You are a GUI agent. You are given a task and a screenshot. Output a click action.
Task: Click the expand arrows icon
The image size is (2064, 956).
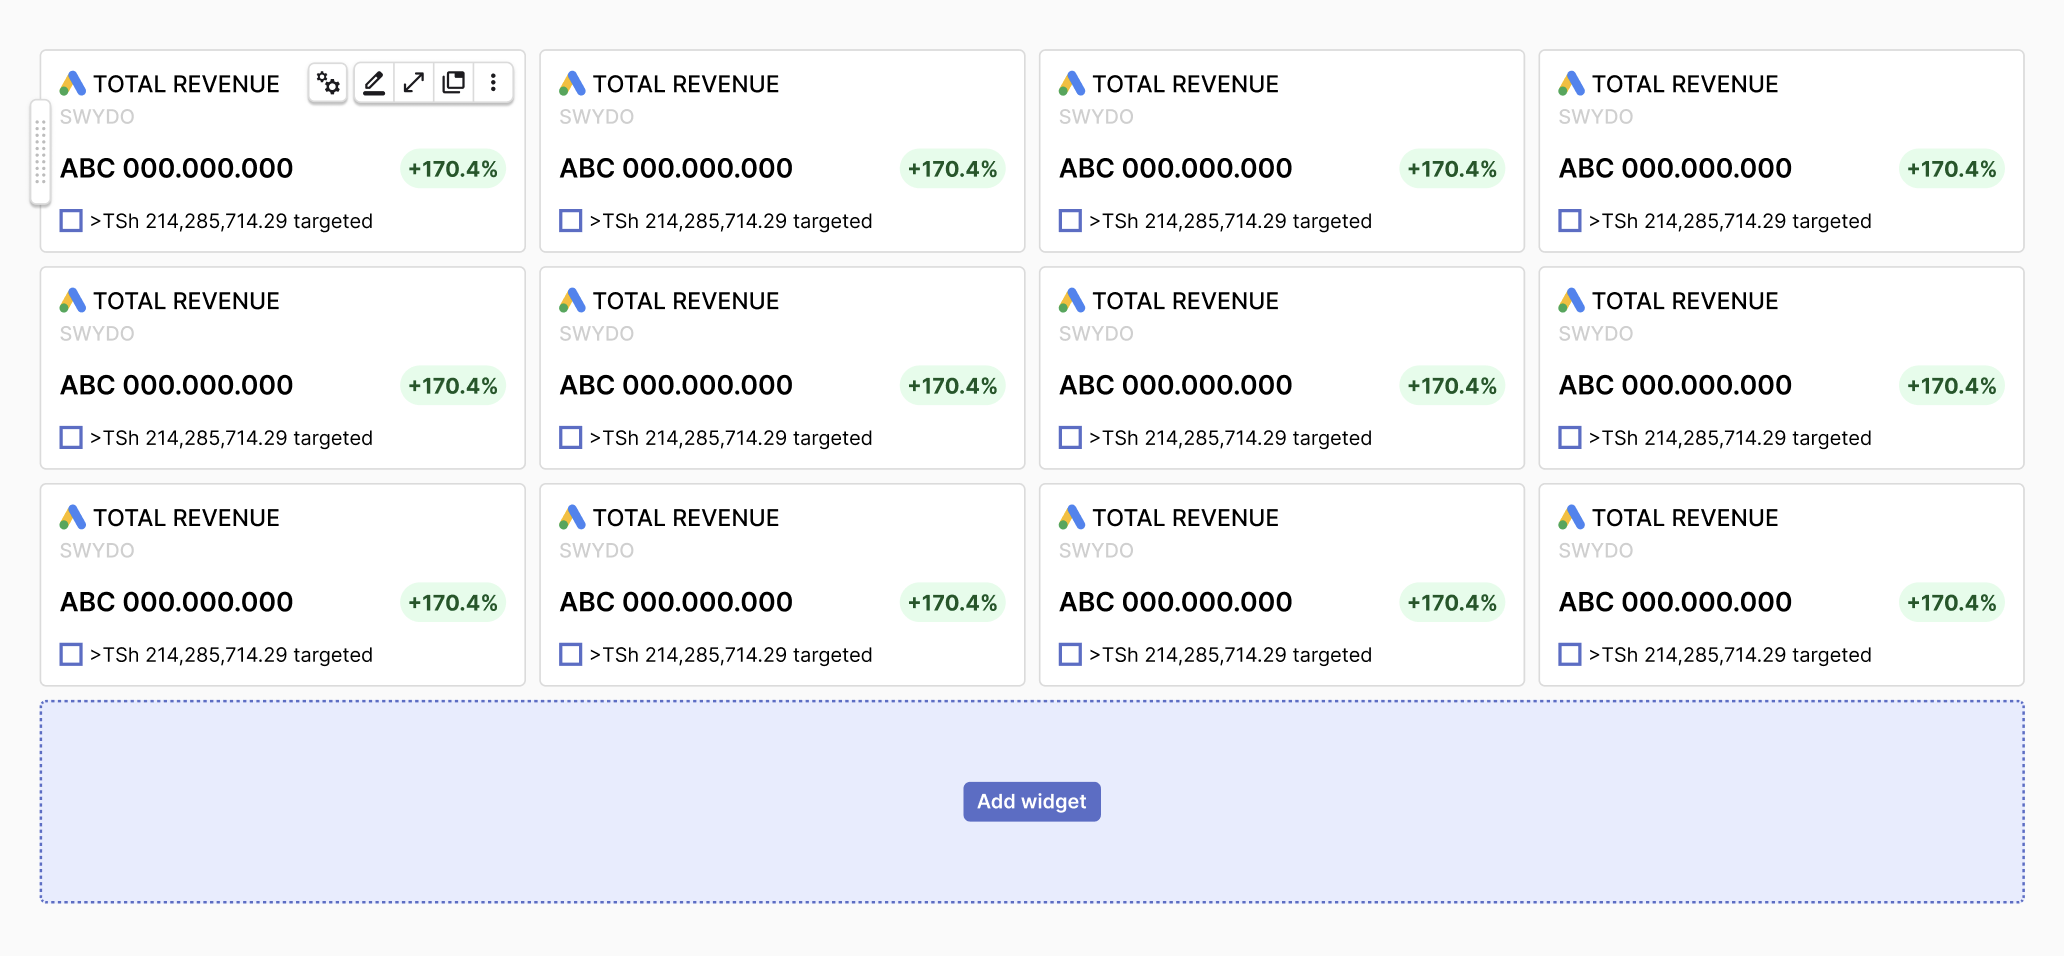414,83
